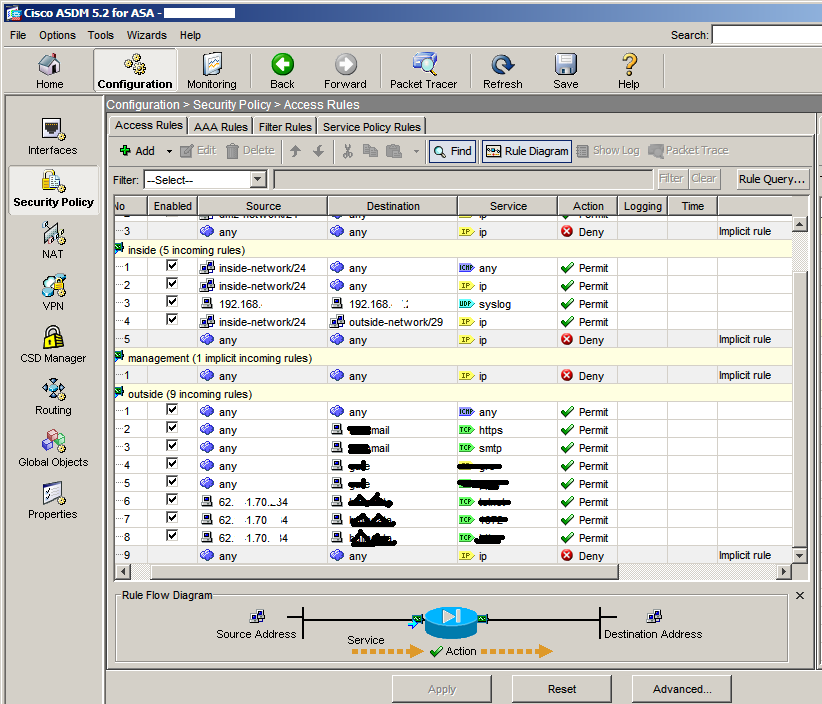The width and height of the screenshot is (822, 704).
Task: Click the Reset button
Action: point(561,689)
